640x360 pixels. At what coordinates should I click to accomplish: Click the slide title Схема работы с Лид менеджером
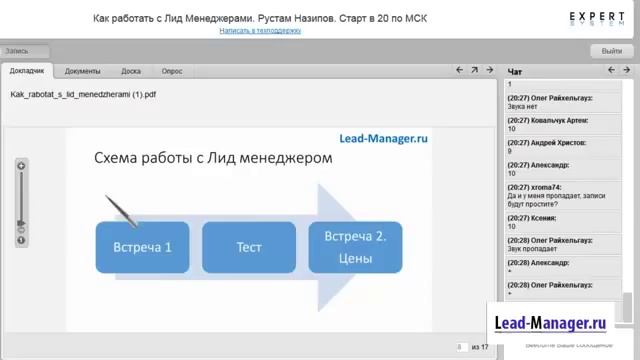[x=213, y=158]
